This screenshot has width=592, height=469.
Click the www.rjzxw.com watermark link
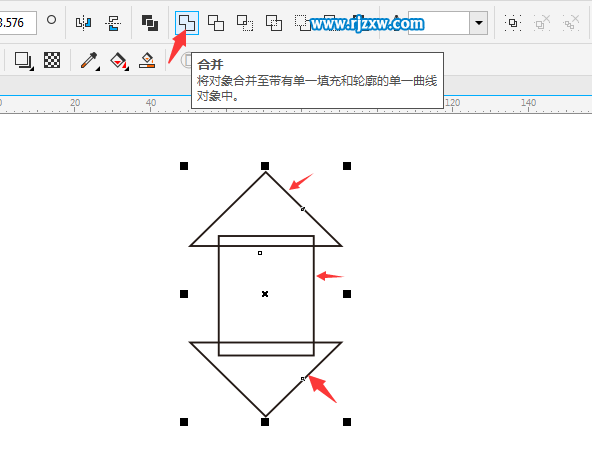coord(367,24)
